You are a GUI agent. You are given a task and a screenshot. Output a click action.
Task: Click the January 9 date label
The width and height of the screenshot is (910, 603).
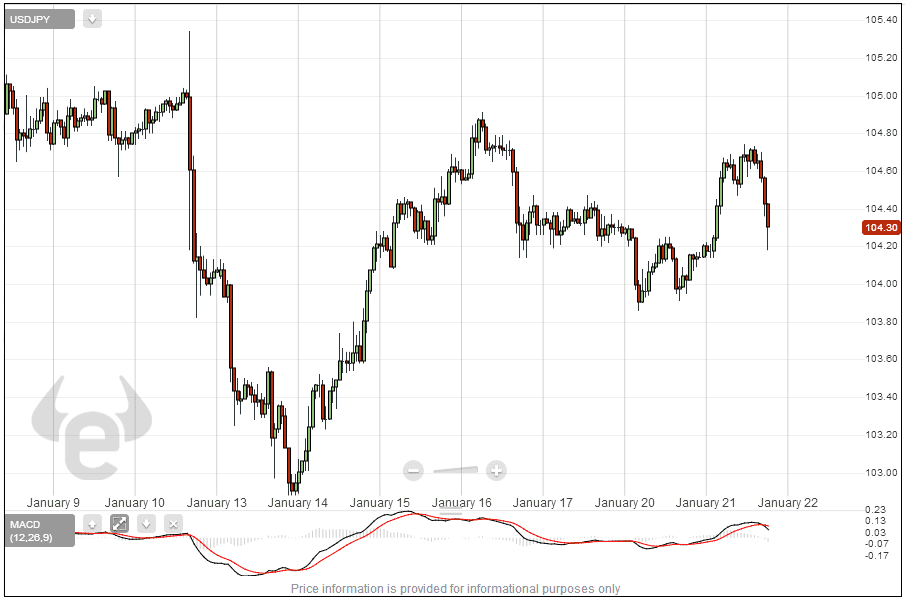[53, 503]
